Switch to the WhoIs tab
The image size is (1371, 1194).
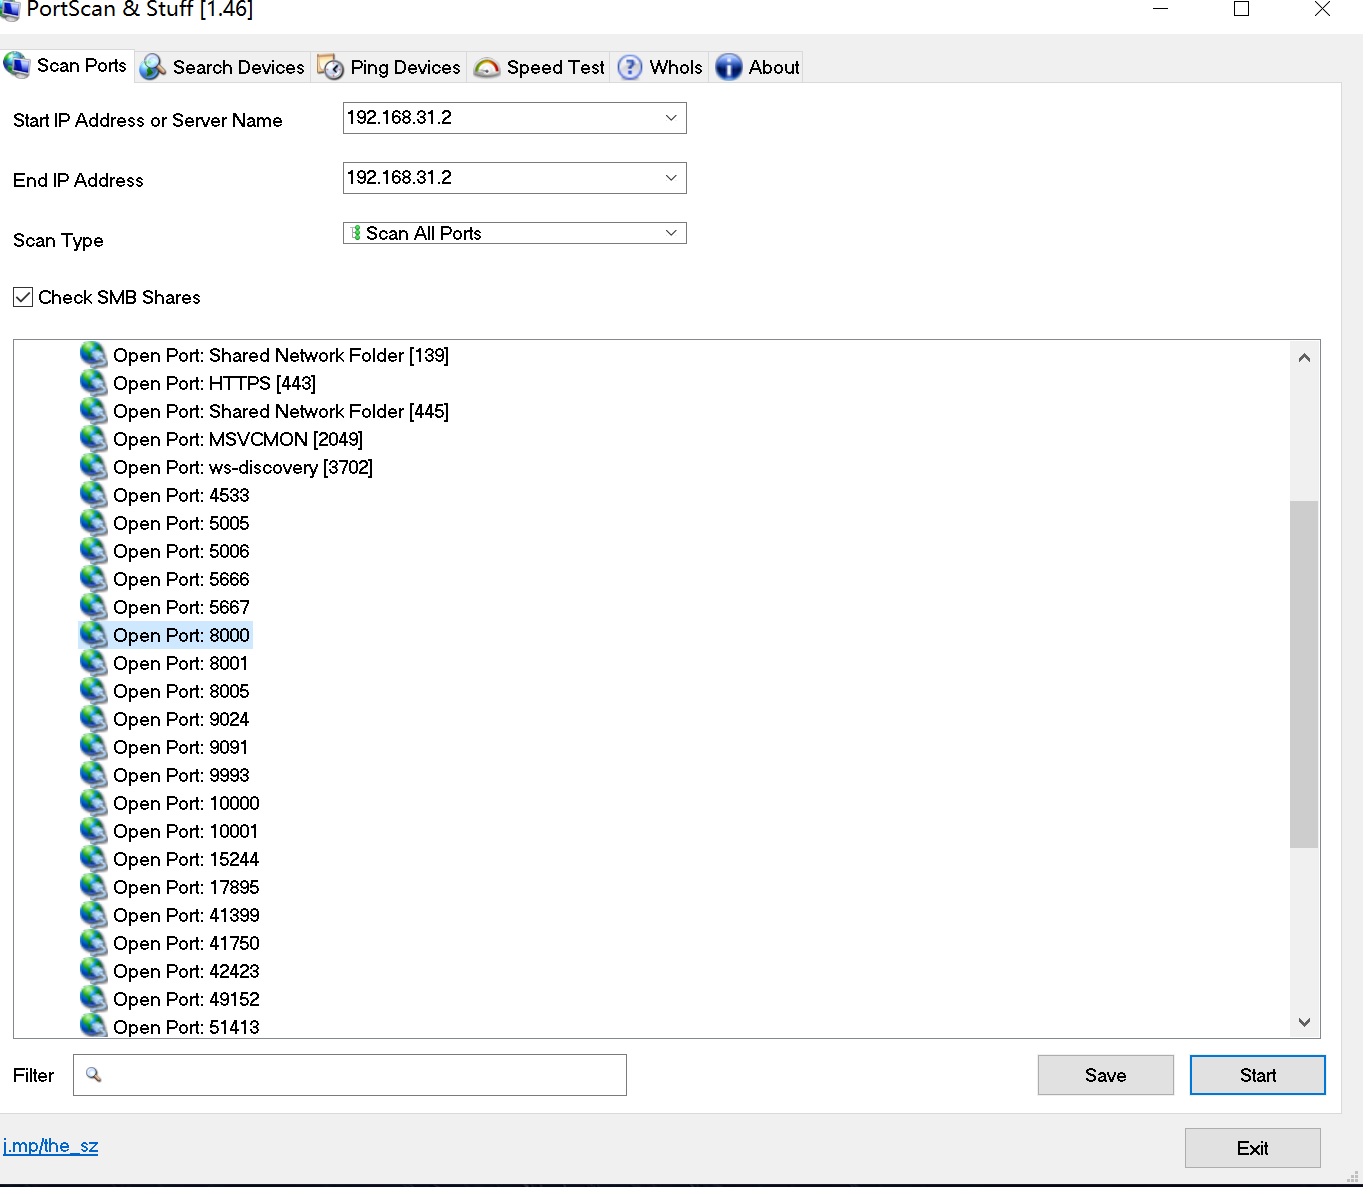[660, 67]
